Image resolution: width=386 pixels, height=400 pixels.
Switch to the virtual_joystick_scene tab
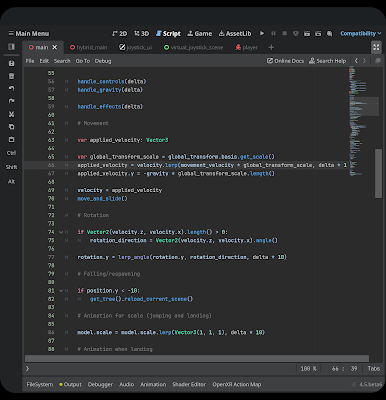(x=193, y=47)
